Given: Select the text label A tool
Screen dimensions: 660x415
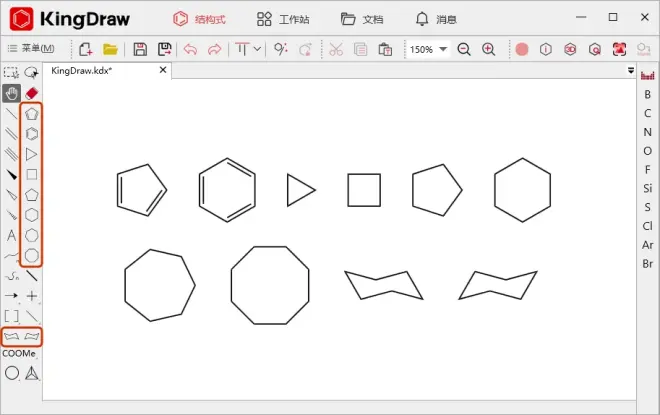Looking at the screenshot, I should tap(11, 235).
